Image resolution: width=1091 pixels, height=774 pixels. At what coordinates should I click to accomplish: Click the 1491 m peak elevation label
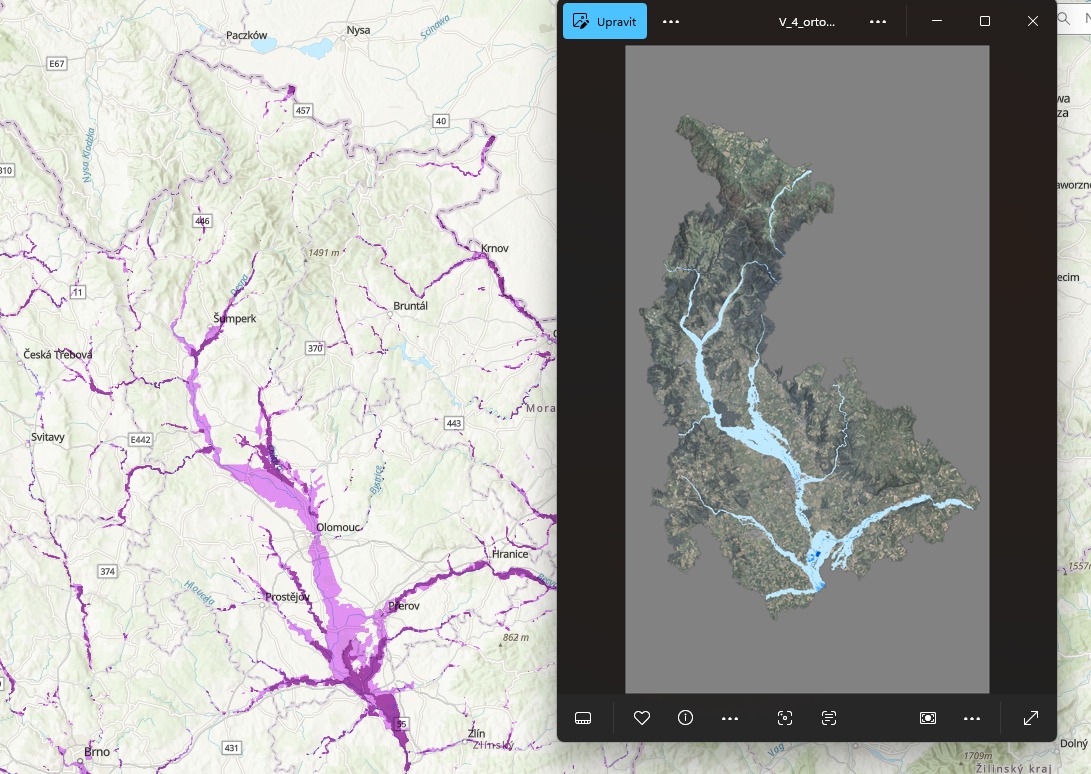(x=324, y=253)
